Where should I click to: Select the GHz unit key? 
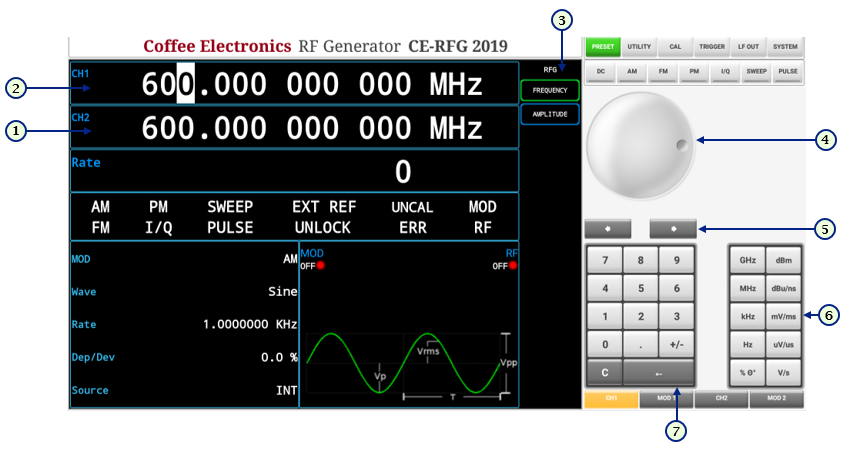747,260
